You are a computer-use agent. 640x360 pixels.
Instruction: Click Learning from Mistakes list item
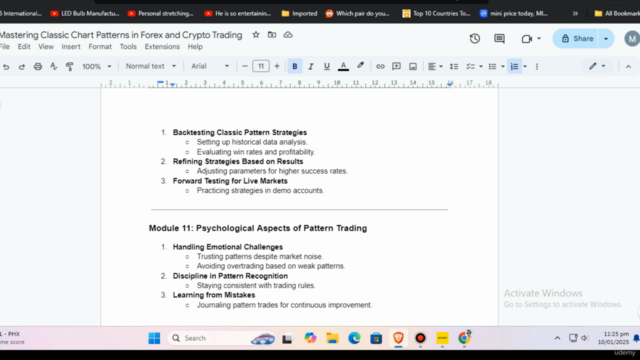tap(214, 295)
